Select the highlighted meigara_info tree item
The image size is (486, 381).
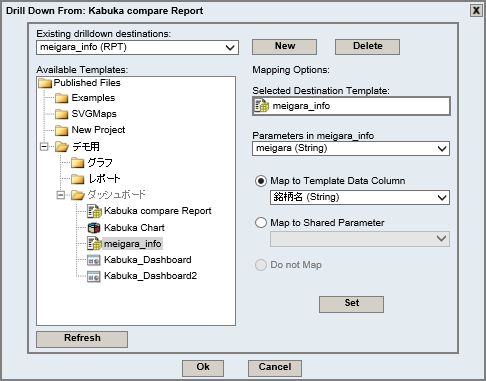point(132,244)
